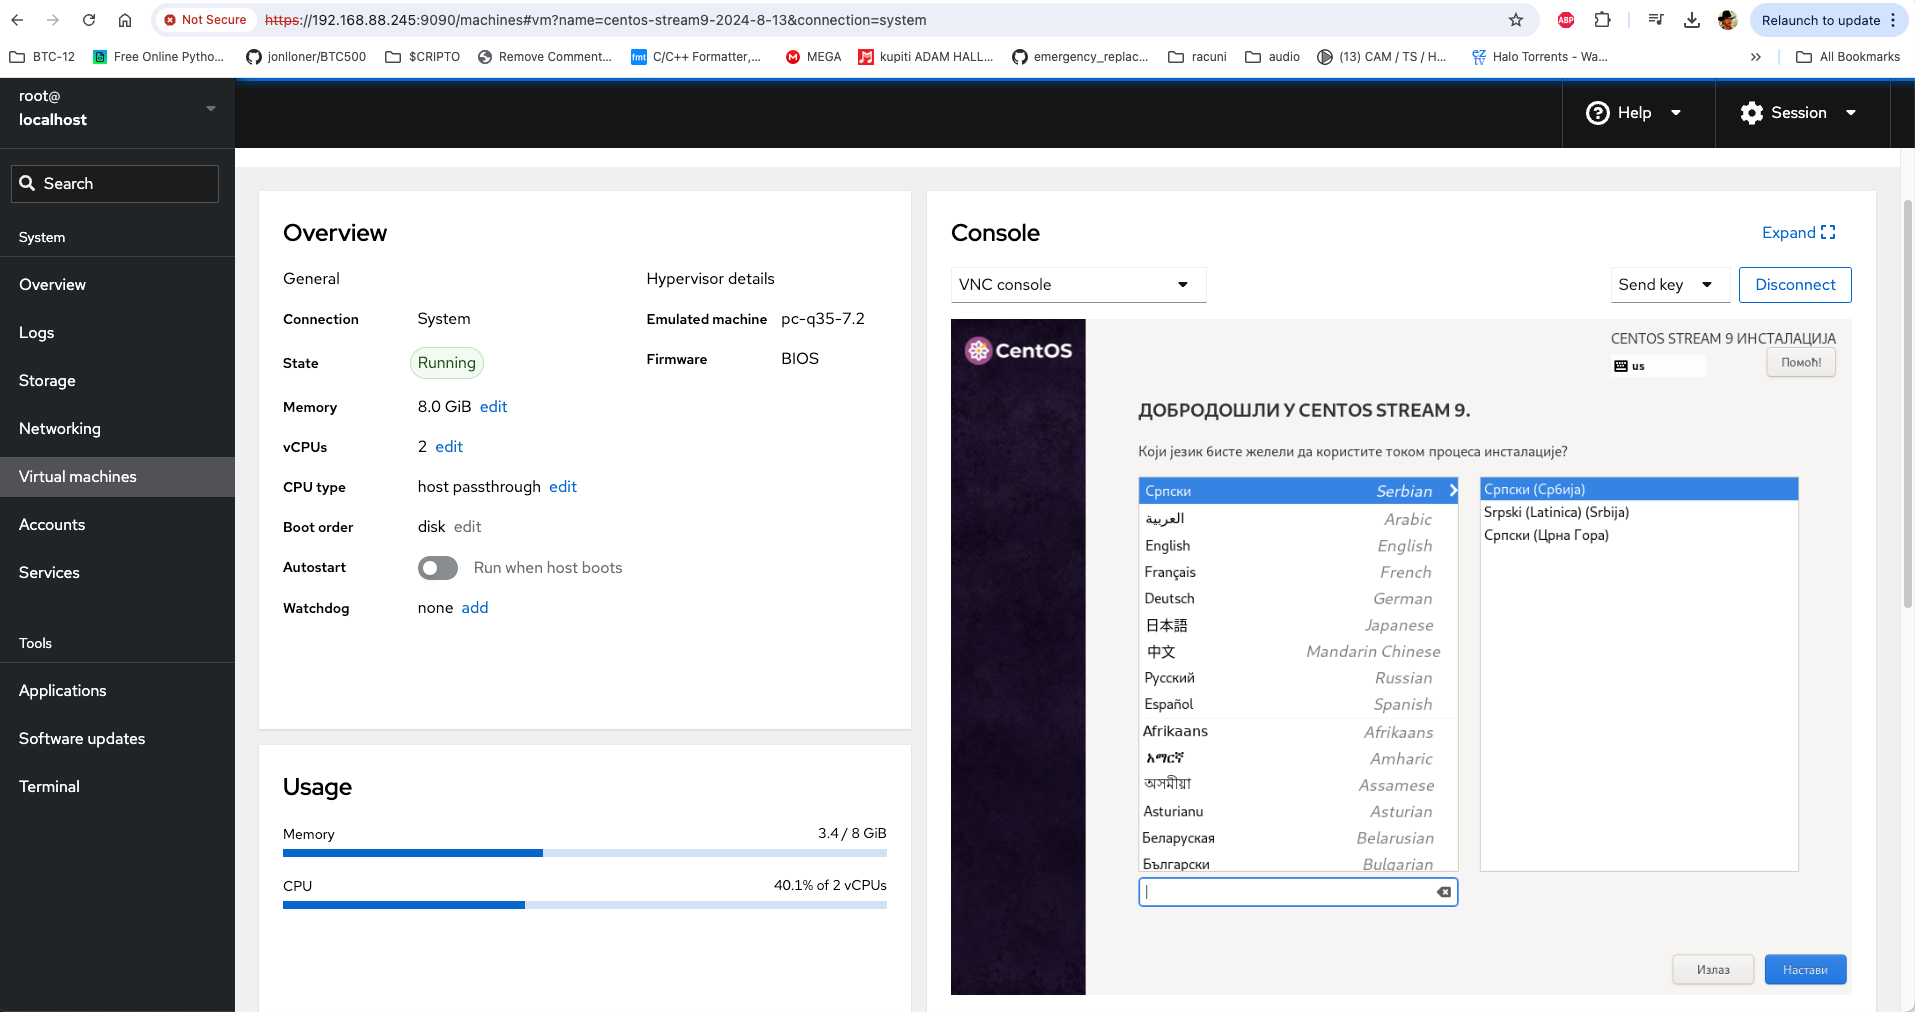The height and width of the screenshot is (1012, 1915).
Task: Click the blue Настави continue button
Action: click(x=1805, y=970)
